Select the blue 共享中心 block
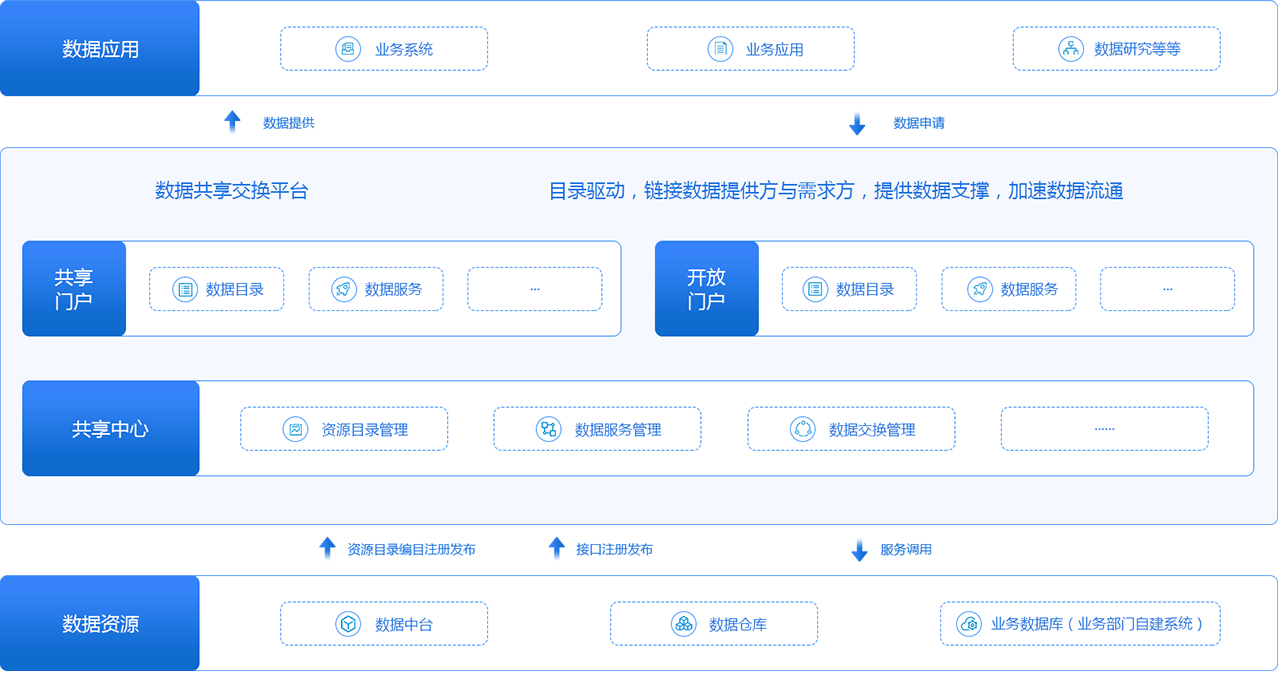This screenshot has width=1283, height=673. point(111,429)
